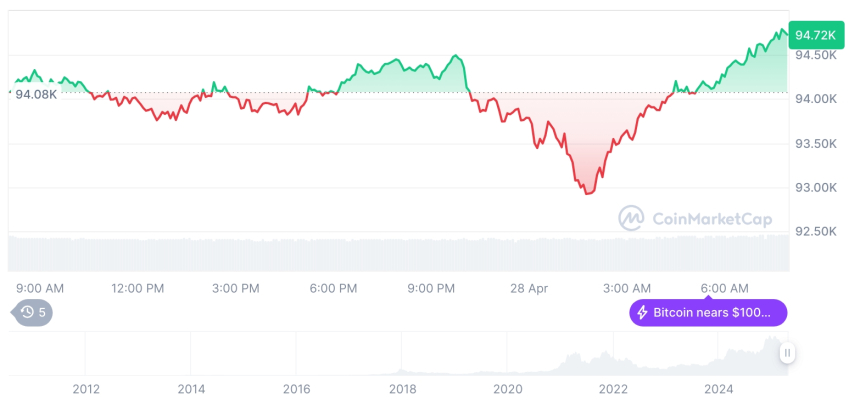Select year 2016 in the overview navigator
The image size is (860, 401).
(x=296, y=388)
